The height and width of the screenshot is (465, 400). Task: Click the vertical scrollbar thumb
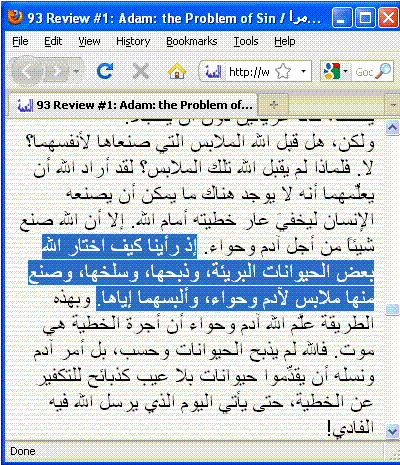tap(392, 309)
